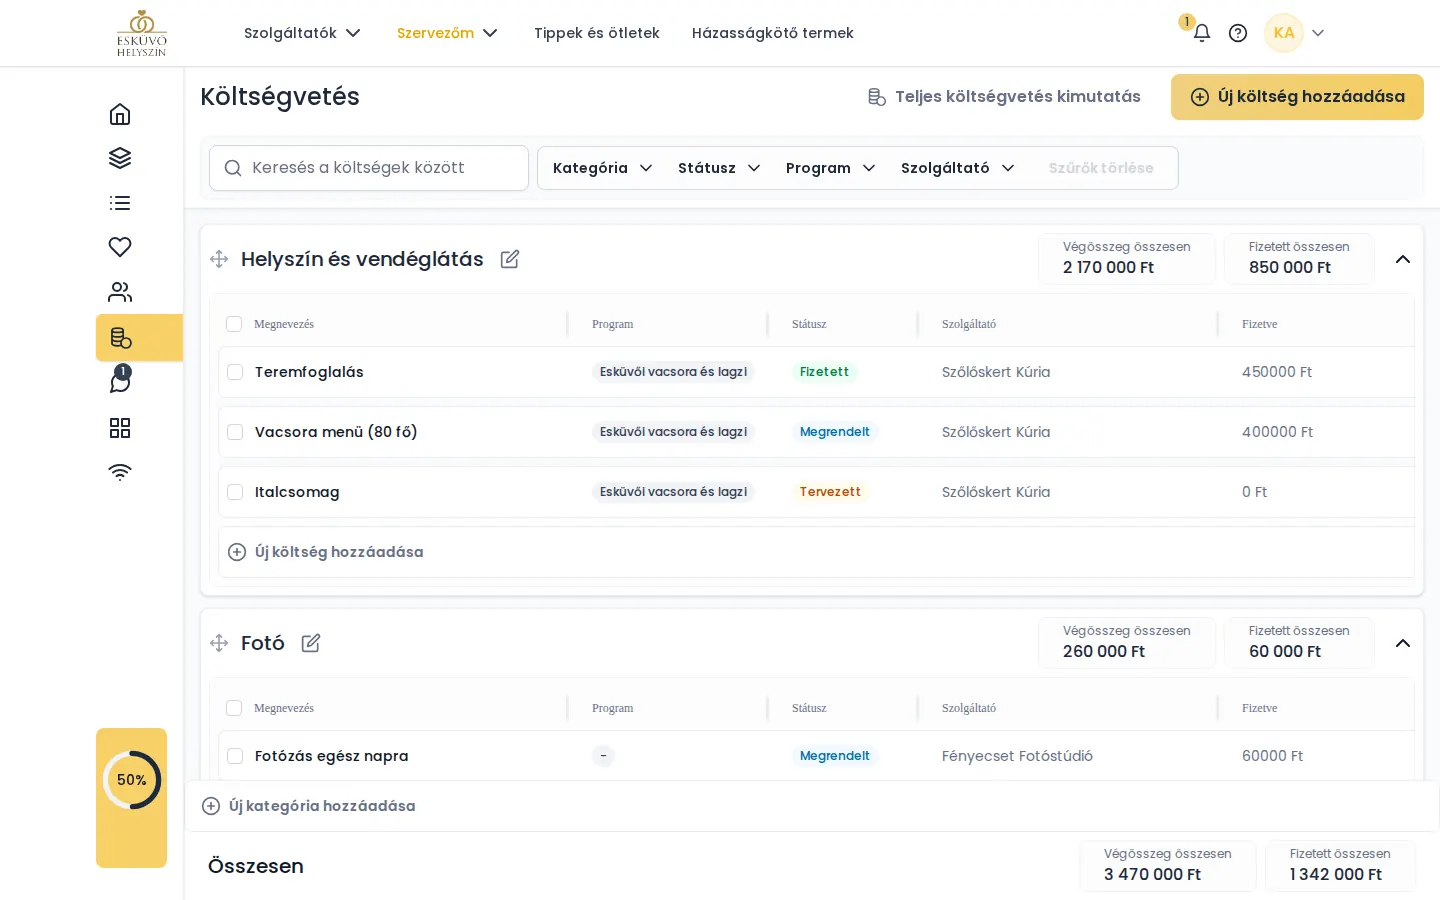
Task: Check the Vacsora menü (80 fő) checkbox
Action: 235,432
